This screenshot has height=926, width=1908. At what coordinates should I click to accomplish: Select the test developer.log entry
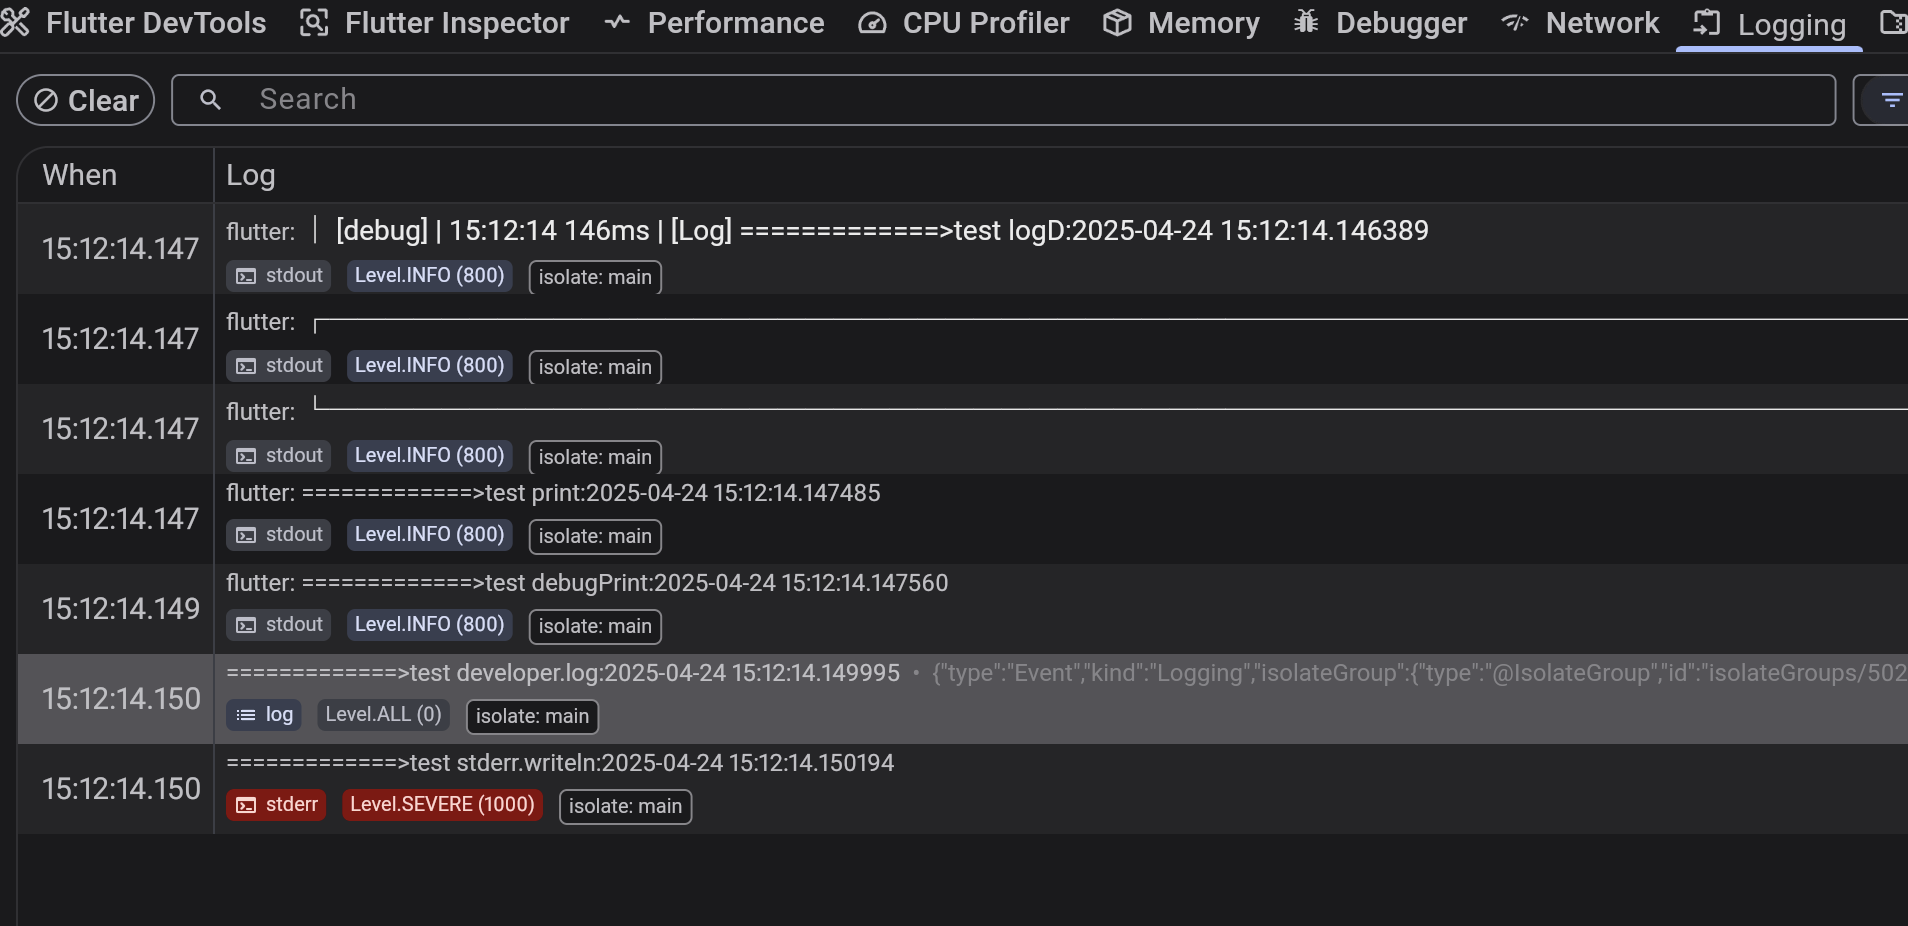[962, 699]
